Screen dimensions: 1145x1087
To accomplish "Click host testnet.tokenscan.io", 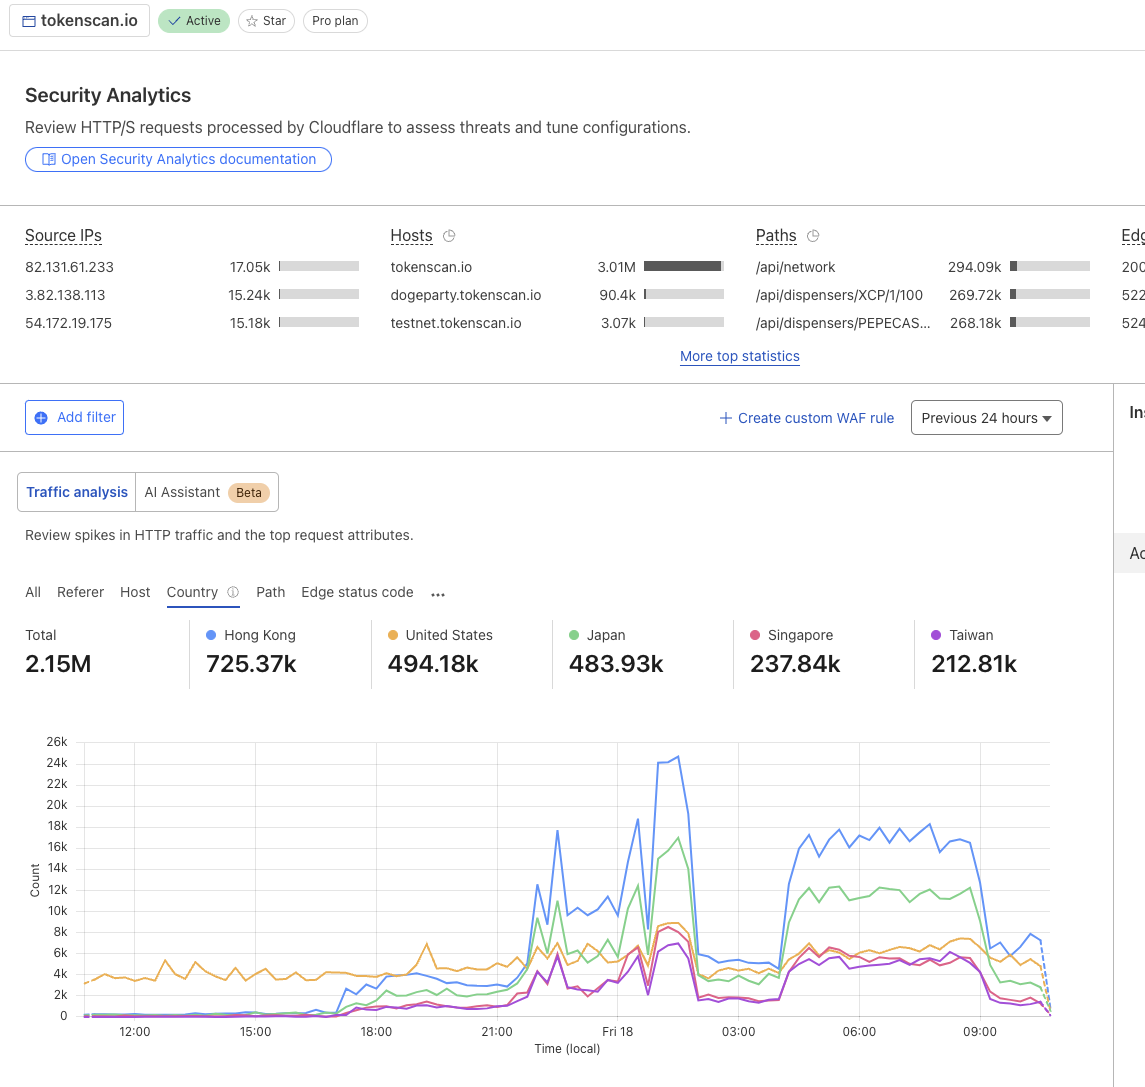I will 456,323.
